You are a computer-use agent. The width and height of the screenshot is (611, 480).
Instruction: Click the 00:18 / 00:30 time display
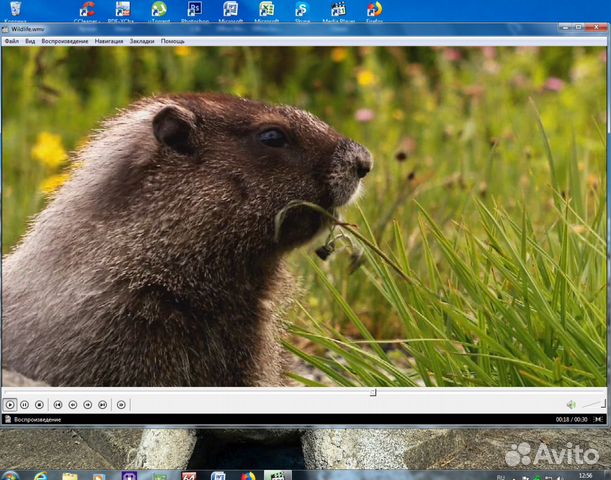point(572,419)
